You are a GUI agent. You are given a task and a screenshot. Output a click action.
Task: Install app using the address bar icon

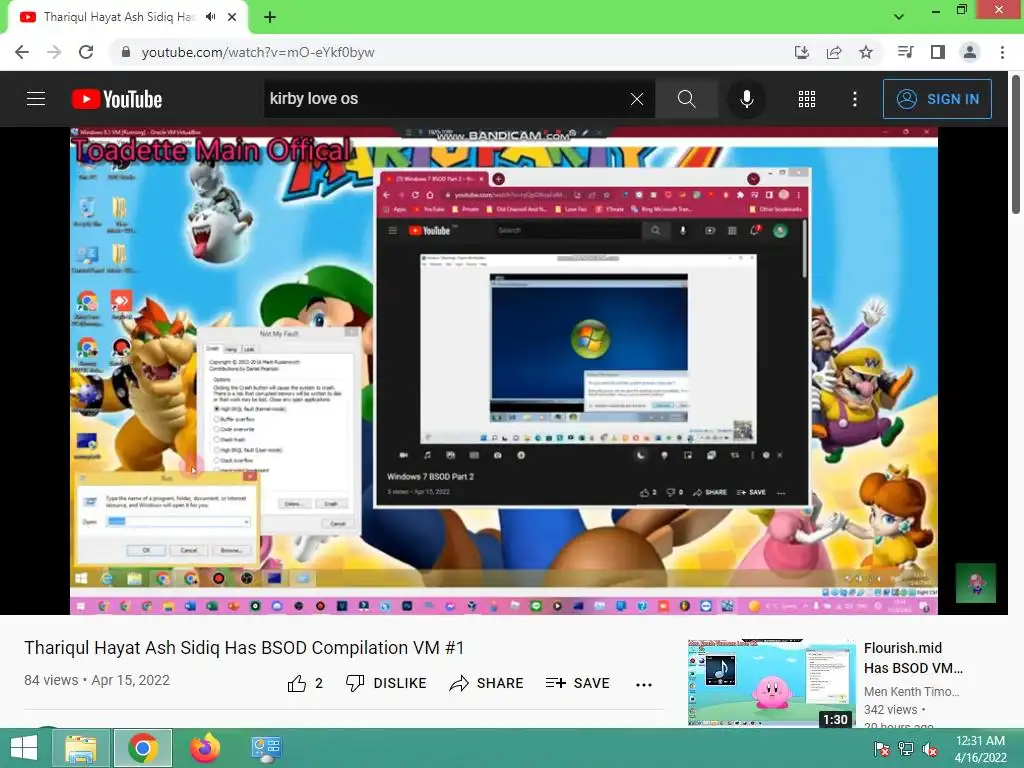click(x=802, y=52)
